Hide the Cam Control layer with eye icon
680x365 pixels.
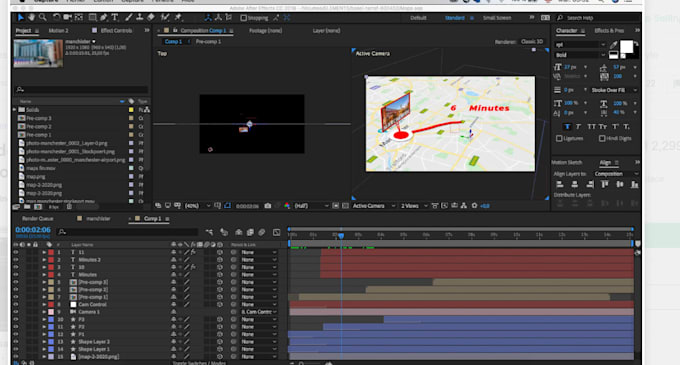16,304
